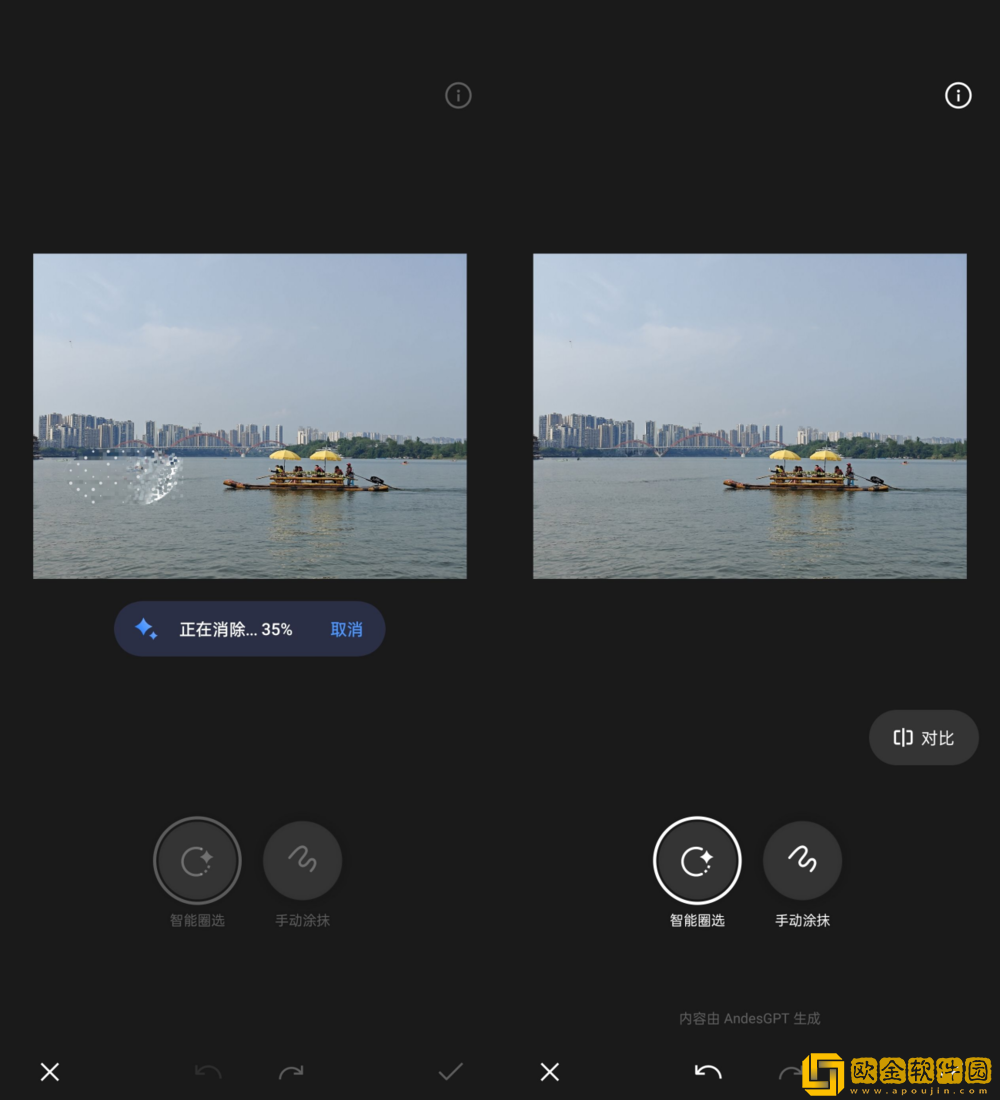Tap the undo arrow on the left toolbar
This screenshot has width=1000, height=1100.
pos(209,1071)
